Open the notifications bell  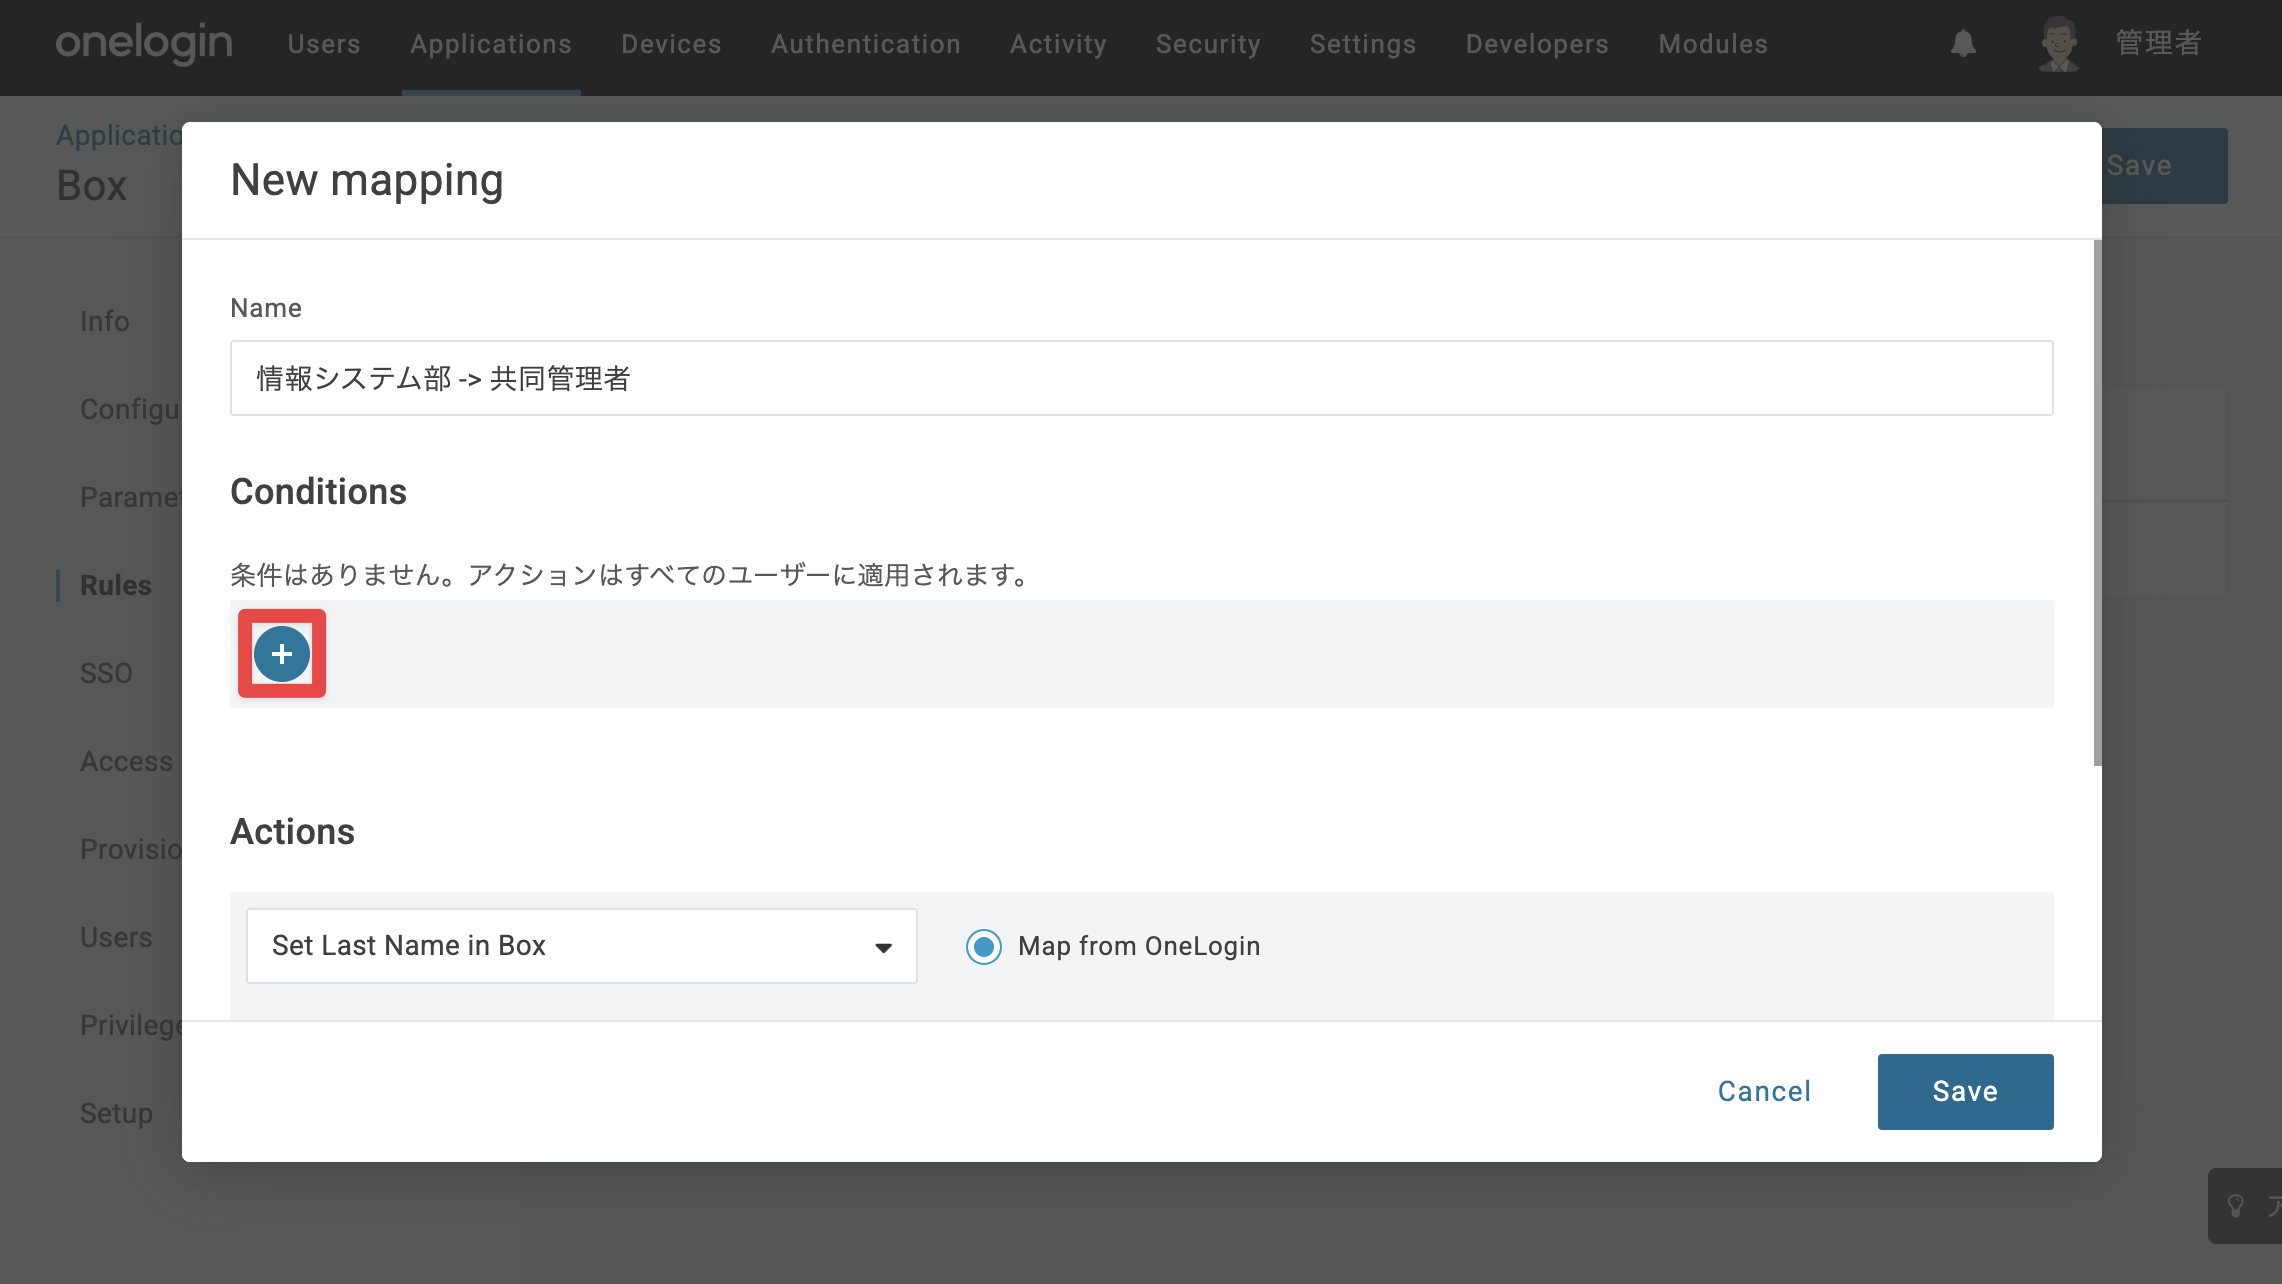coord(1963,44)
